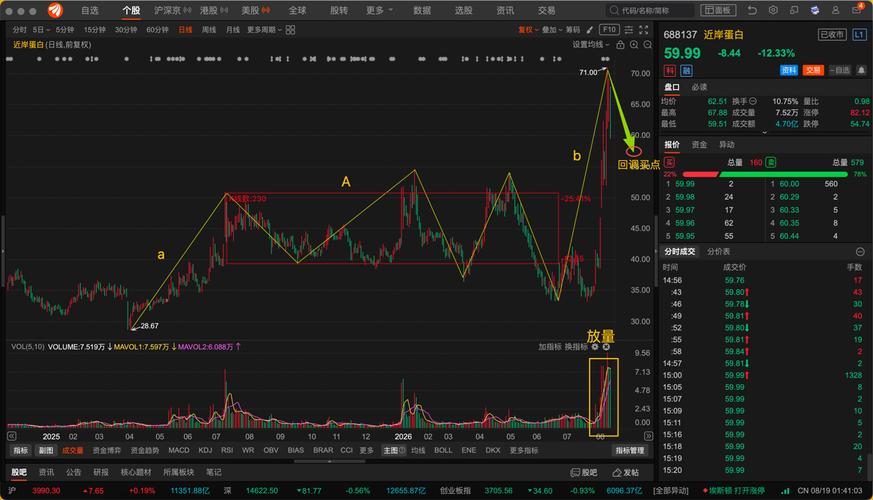Image resolution: width=873 pixels, height=500 pixels.
Task: Switch sub-chart to KDJ indicator
Action: click(x=205, y=450)
